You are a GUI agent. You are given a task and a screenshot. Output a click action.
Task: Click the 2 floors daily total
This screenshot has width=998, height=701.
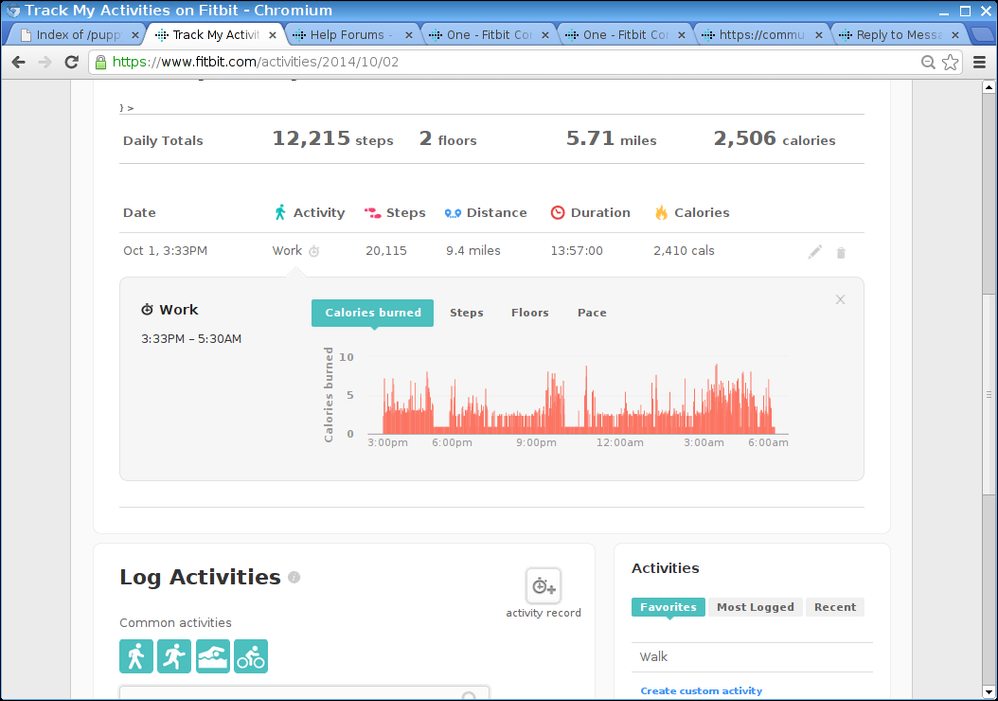point(447,139)
